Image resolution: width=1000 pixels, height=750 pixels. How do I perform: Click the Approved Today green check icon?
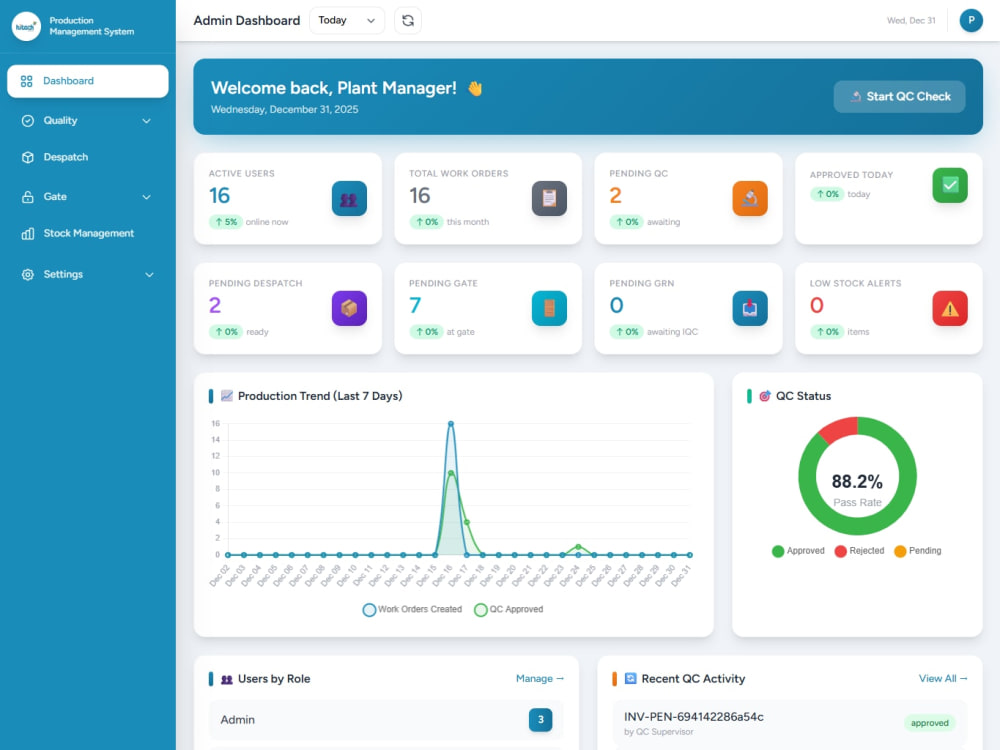click(950, 185)
